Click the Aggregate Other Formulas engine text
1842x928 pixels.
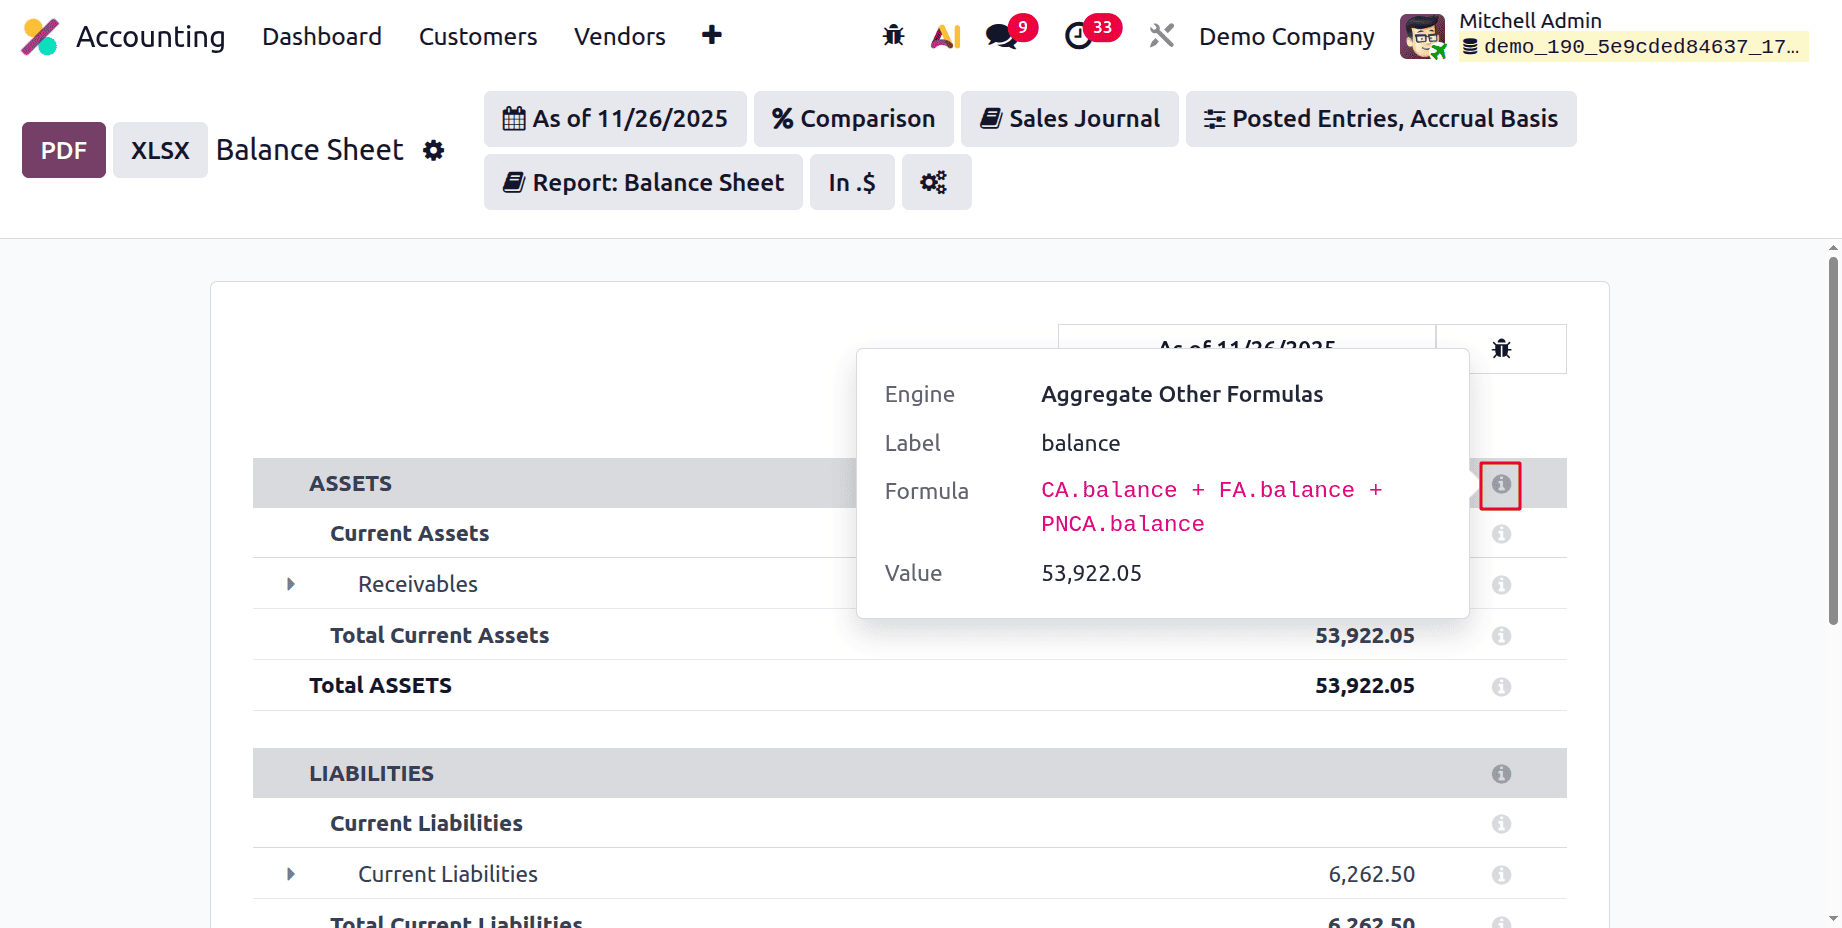(1182, 394)
